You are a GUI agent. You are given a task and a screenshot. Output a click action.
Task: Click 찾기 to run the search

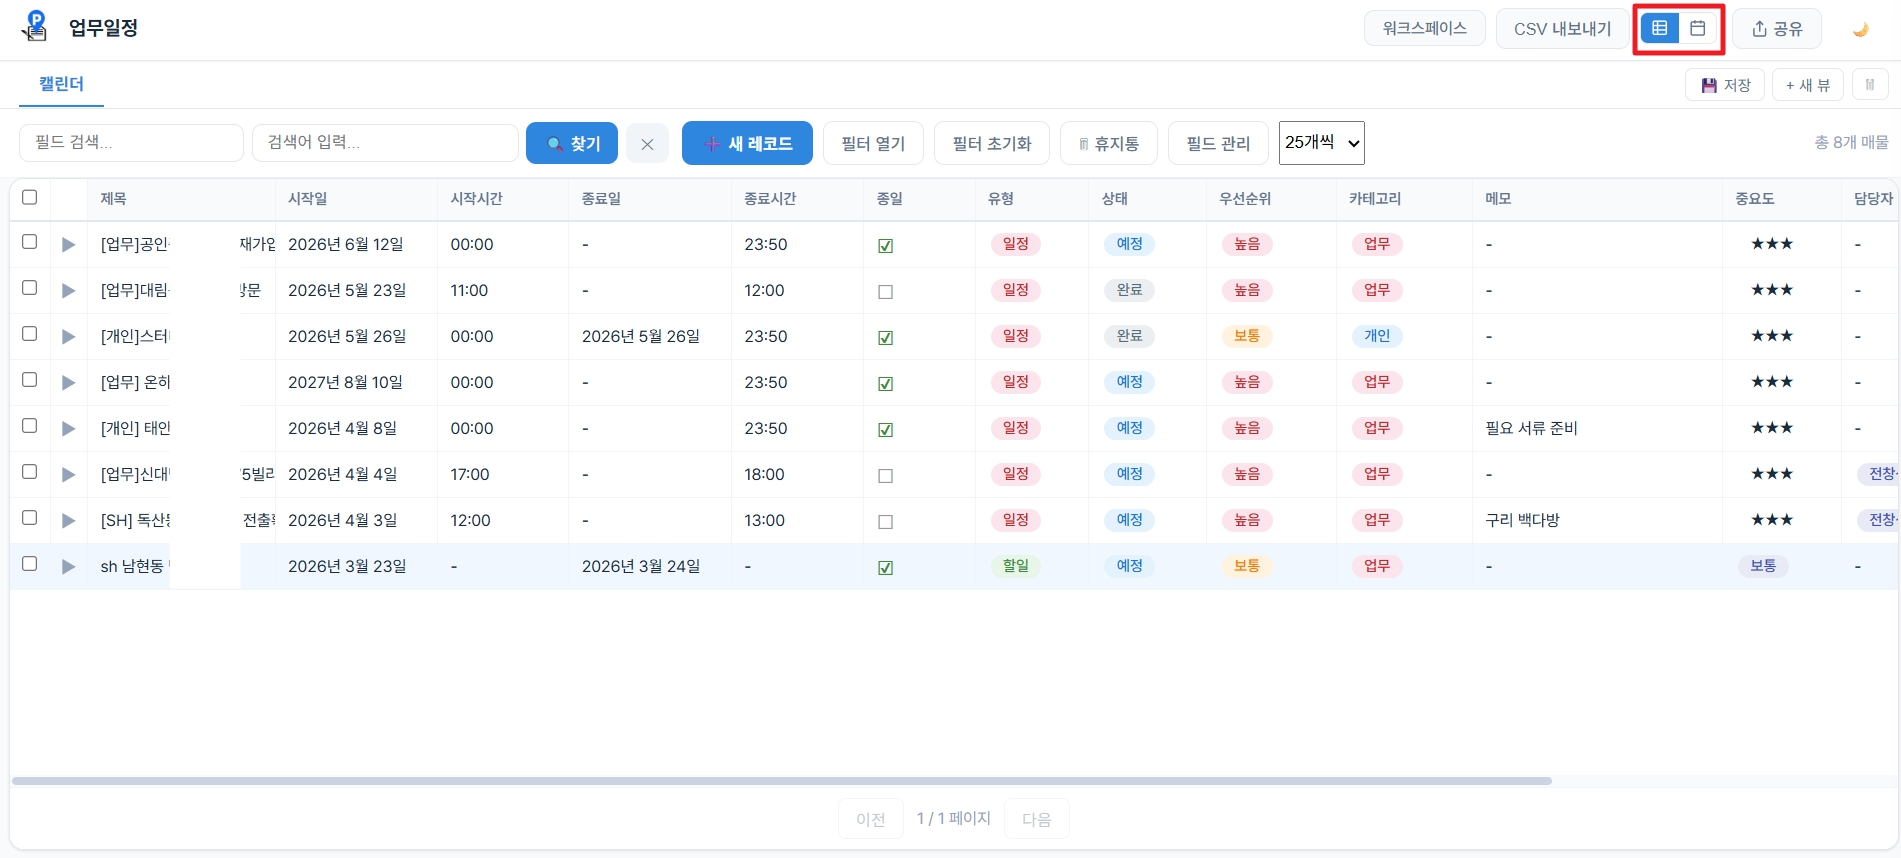point(572,143)
